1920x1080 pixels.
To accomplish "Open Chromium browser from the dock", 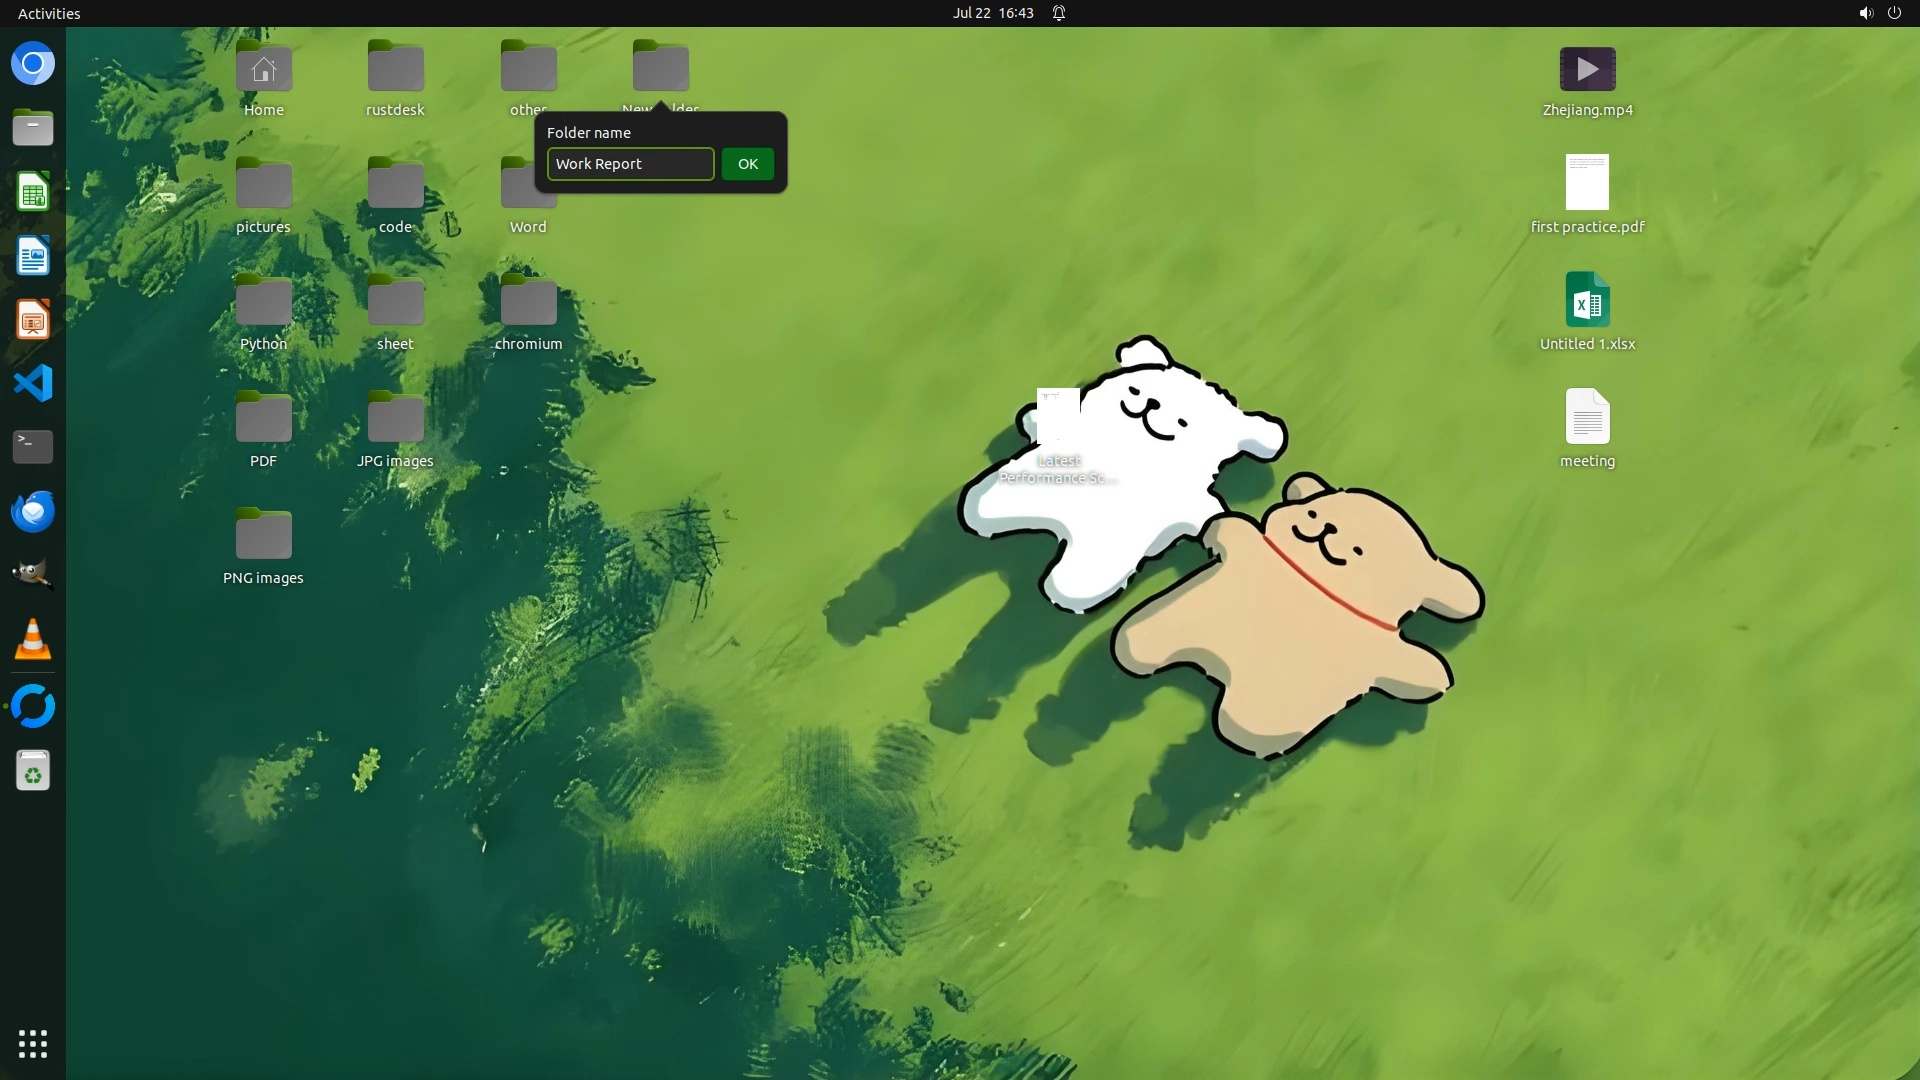I will (33, 64).
